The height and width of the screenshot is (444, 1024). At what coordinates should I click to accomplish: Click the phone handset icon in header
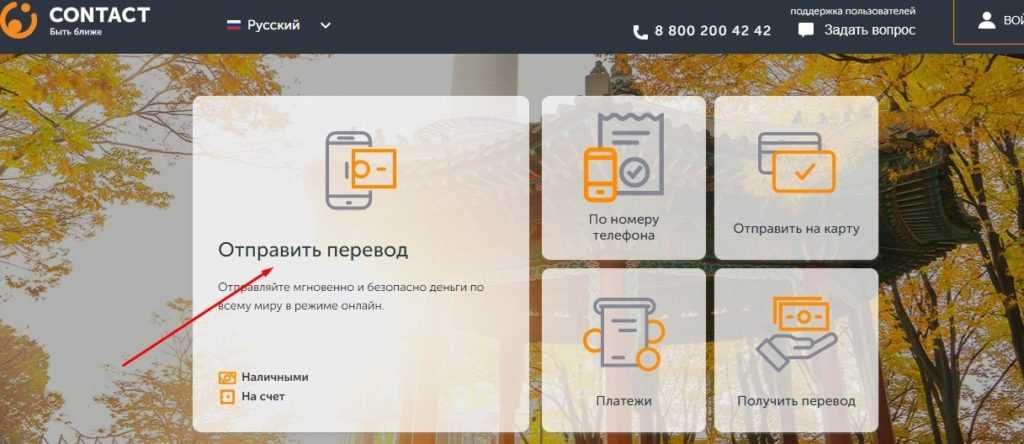(640, 31)
